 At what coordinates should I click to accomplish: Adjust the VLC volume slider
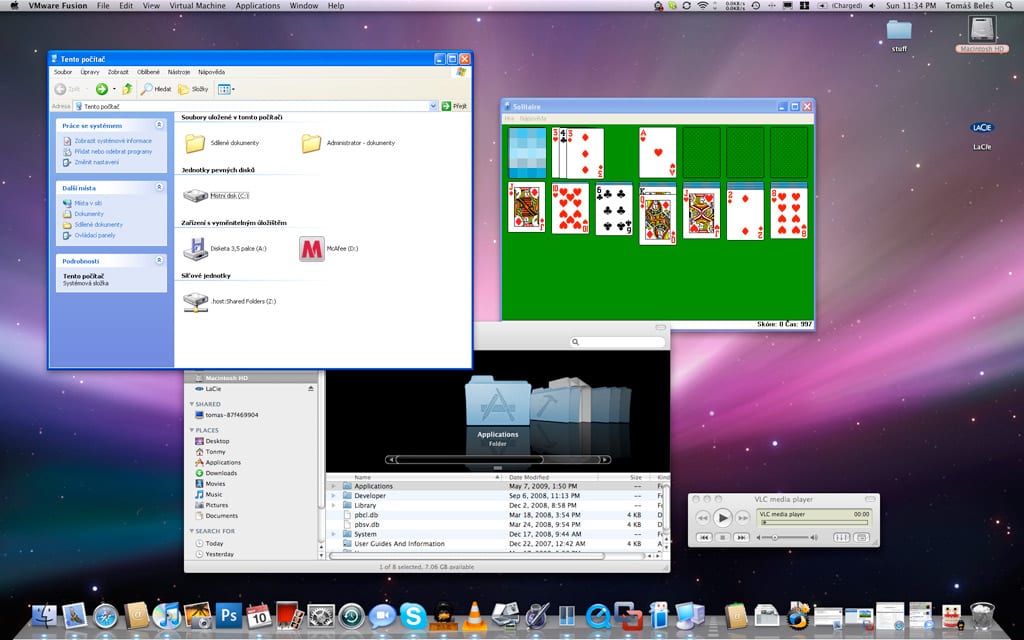coord(787,537)
